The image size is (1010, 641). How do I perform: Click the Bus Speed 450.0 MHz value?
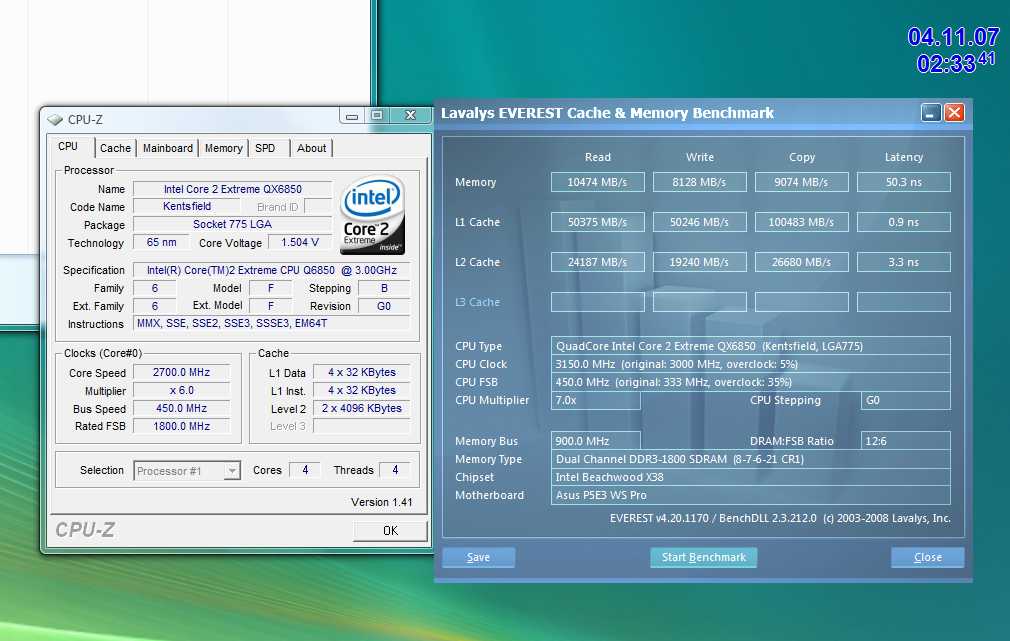point(182,408)
